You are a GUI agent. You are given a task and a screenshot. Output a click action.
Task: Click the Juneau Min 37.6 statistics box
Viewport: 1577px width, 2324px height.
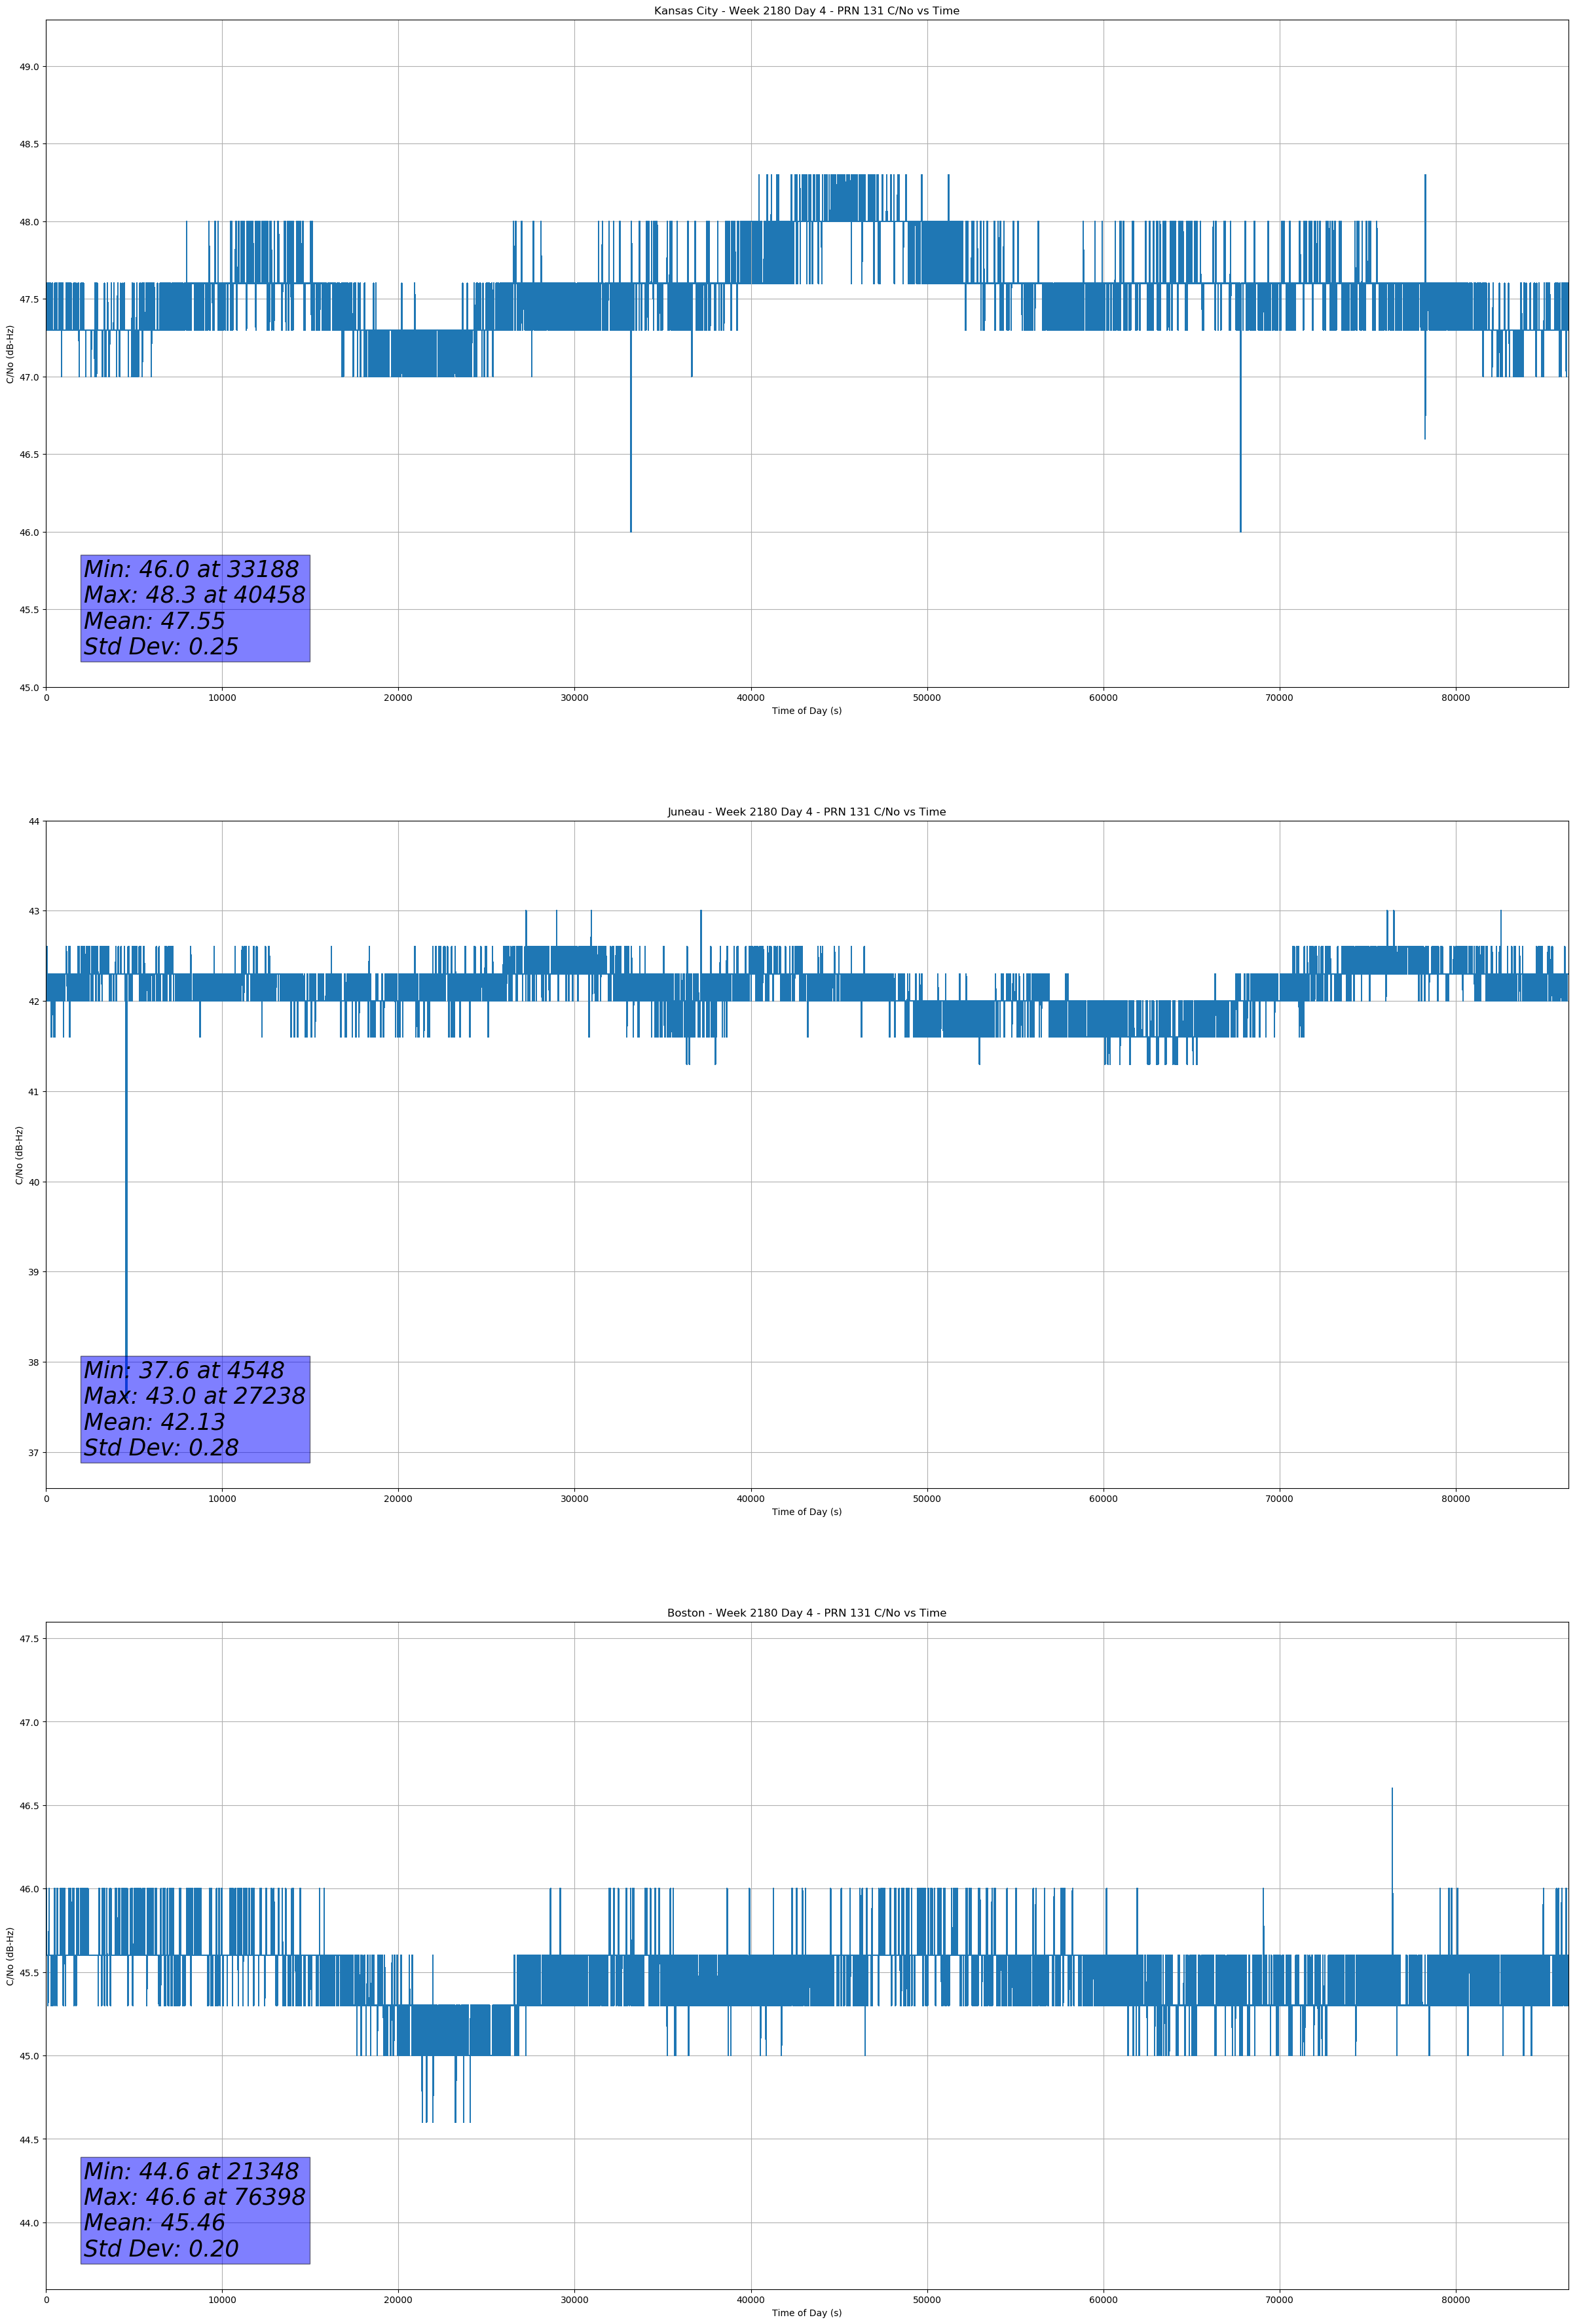195,1409
